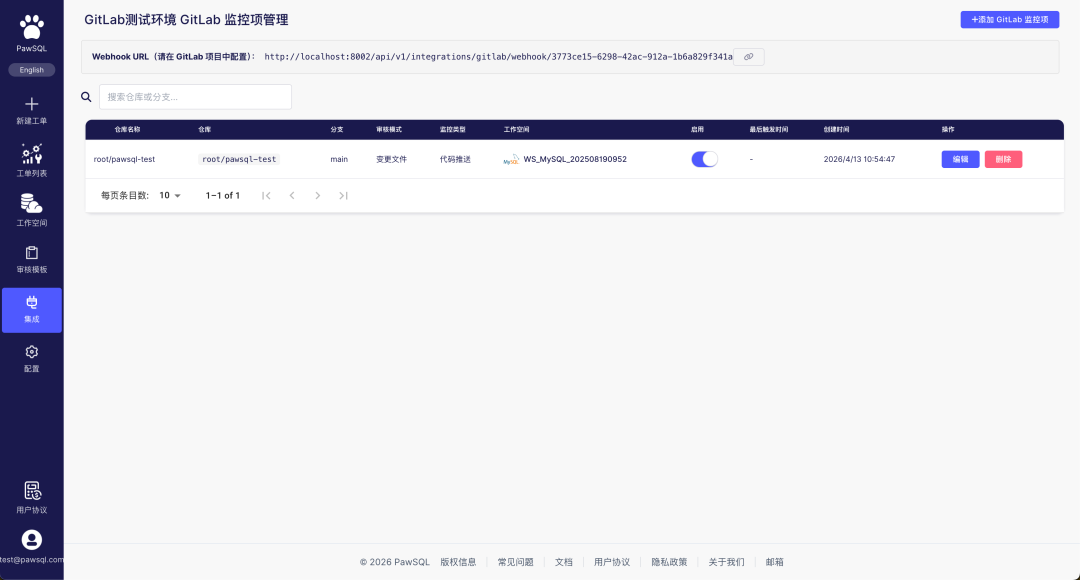Go to 工作空间 in the sidebar
Viewport: 1080px width, 580px height.
tap(32, 210)
